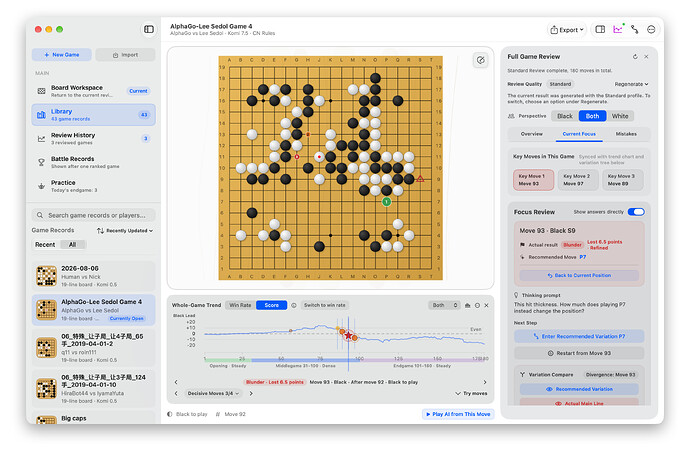Screen dimensions: 690x458
Task: Select the Black perspective option
Action: tap(565, 116)
